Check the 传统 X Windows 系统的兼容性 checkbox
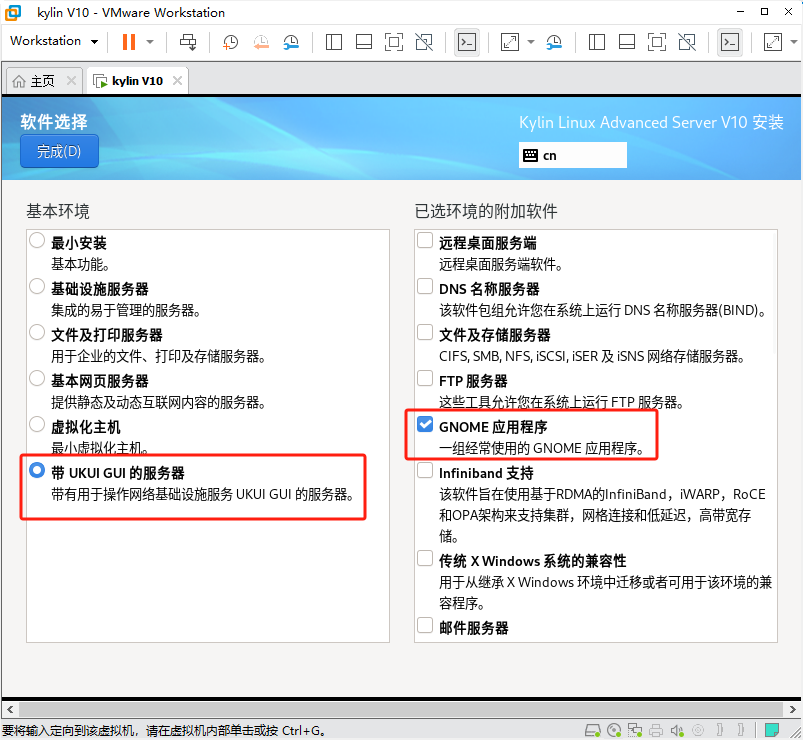 (425, 558)
